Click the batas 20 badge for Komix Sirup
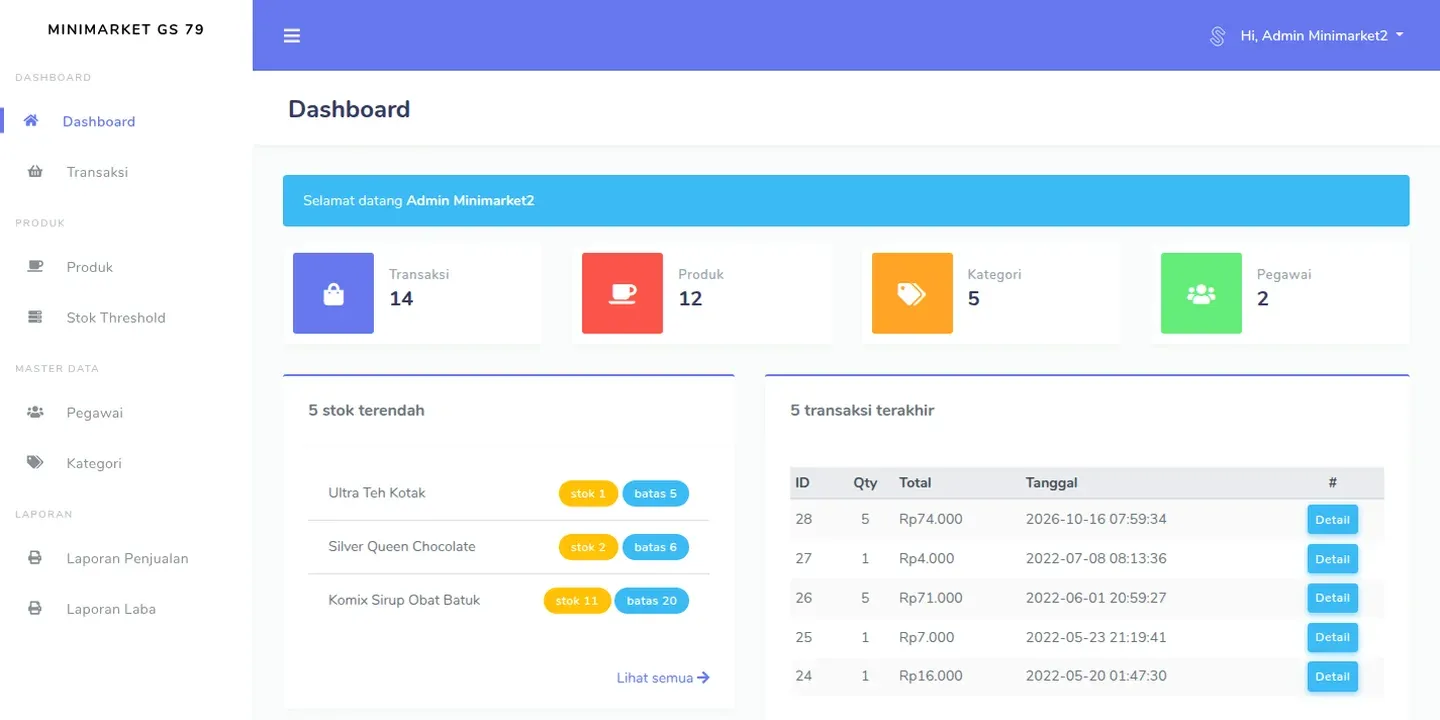 pos(651,600)
